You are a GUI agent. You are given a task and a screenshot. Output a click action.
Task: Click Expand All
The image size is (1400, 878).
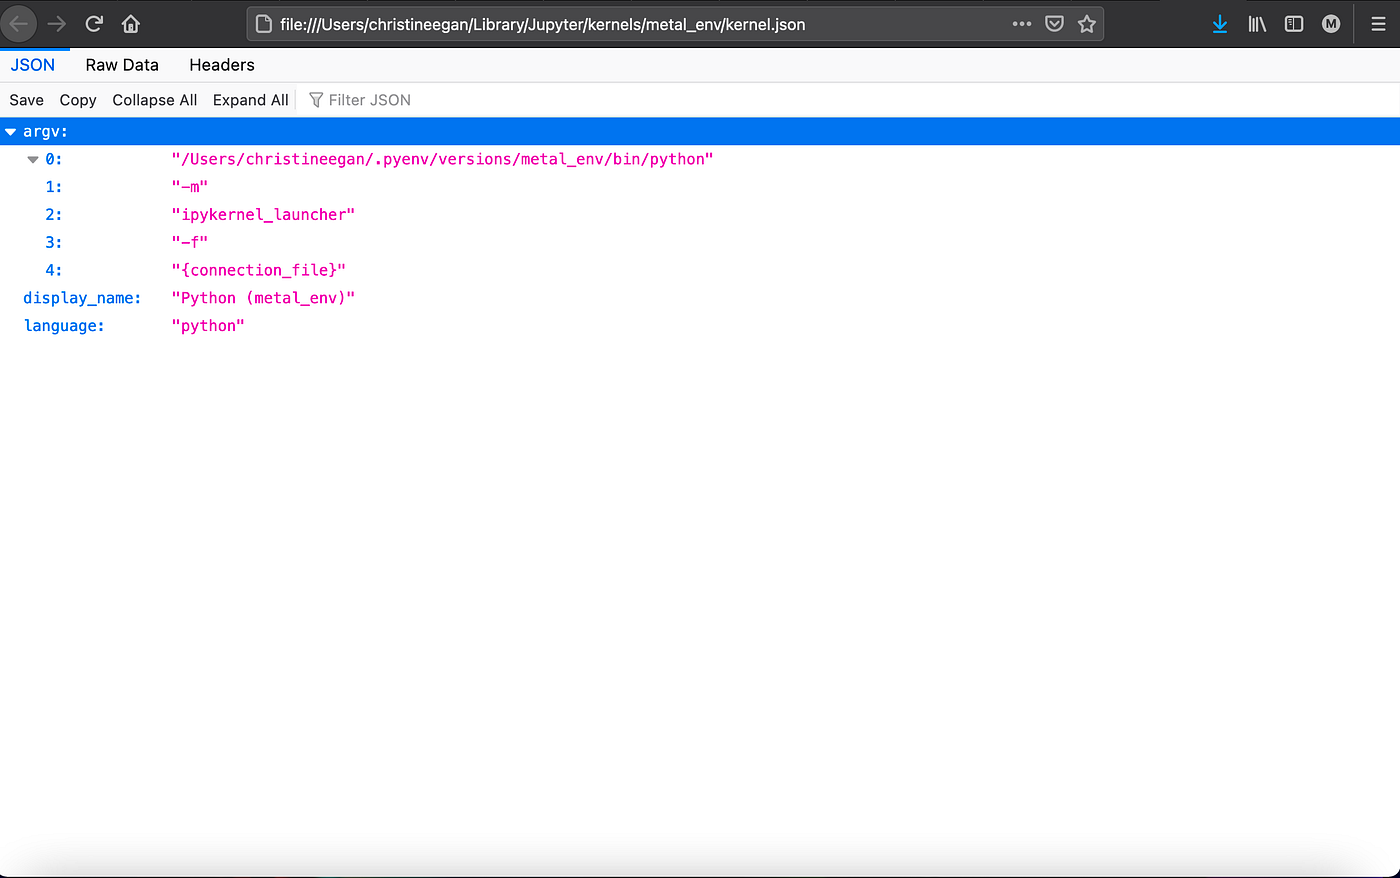(251, 100)
